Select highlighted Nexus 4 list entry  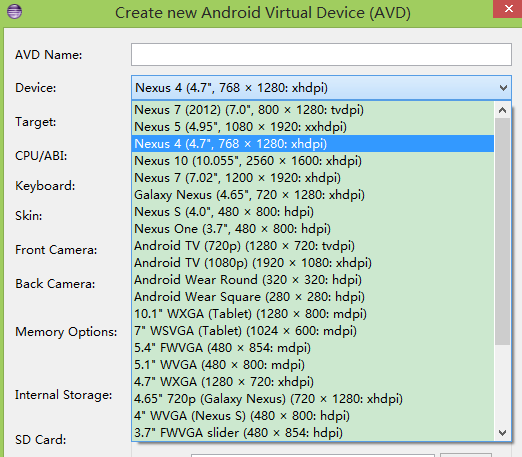(x=313, y=144)
